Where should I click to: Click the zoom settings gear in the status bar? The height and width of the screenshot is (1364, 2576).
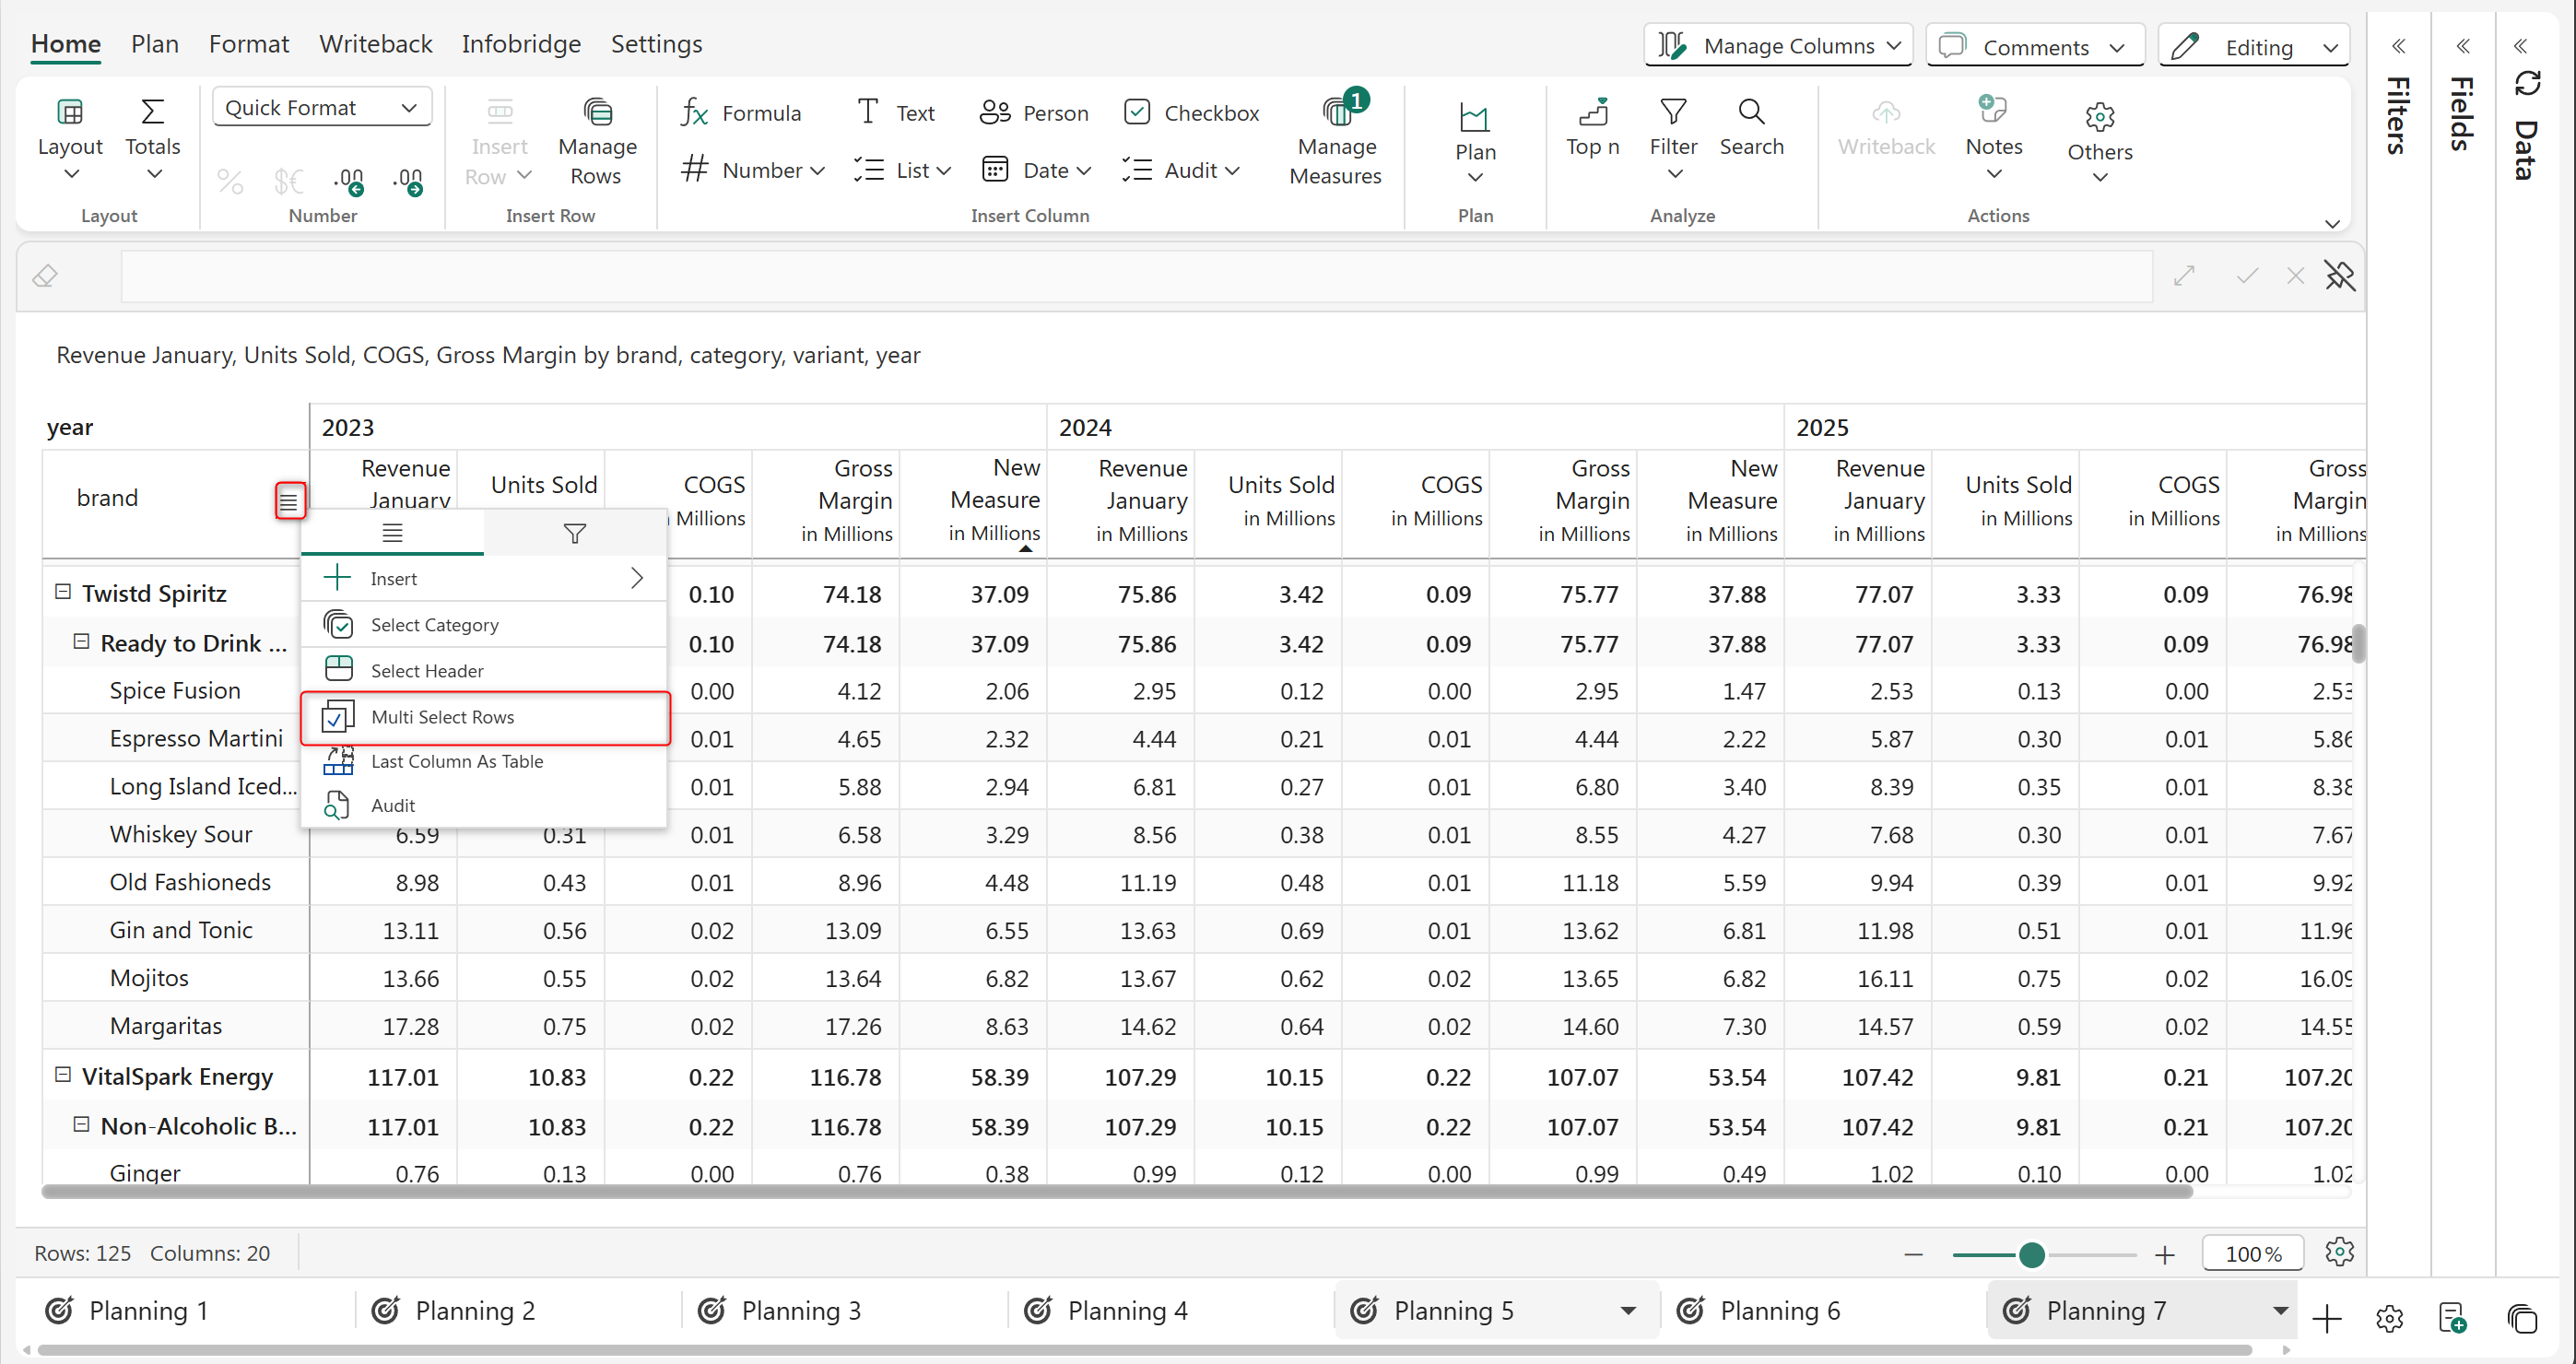[x=2338, y=1252]
